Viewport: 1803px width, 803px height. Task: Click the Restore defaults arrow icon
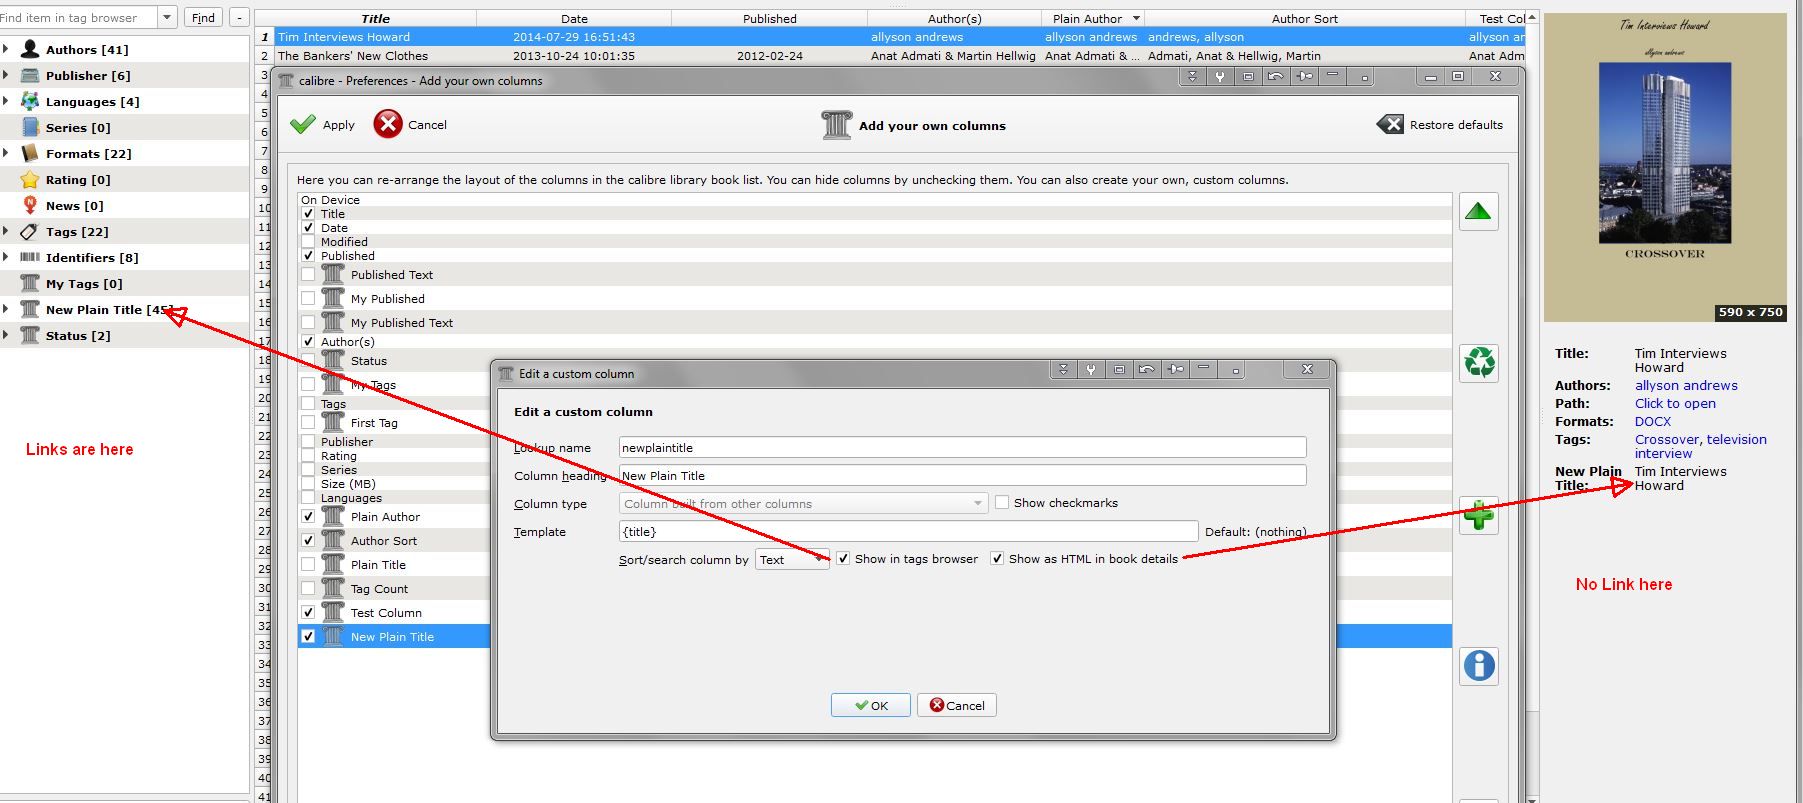coord(1390,124)
